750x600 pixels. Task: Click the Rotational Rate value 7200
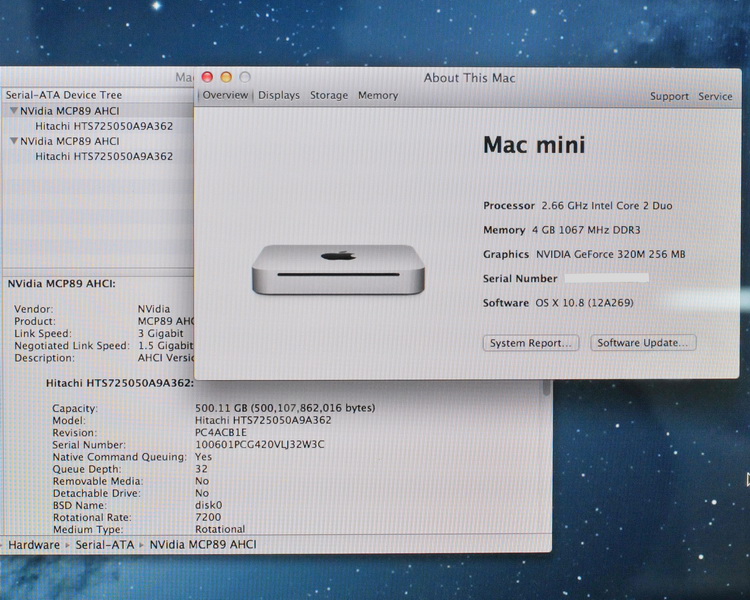(x=208, y=517)
